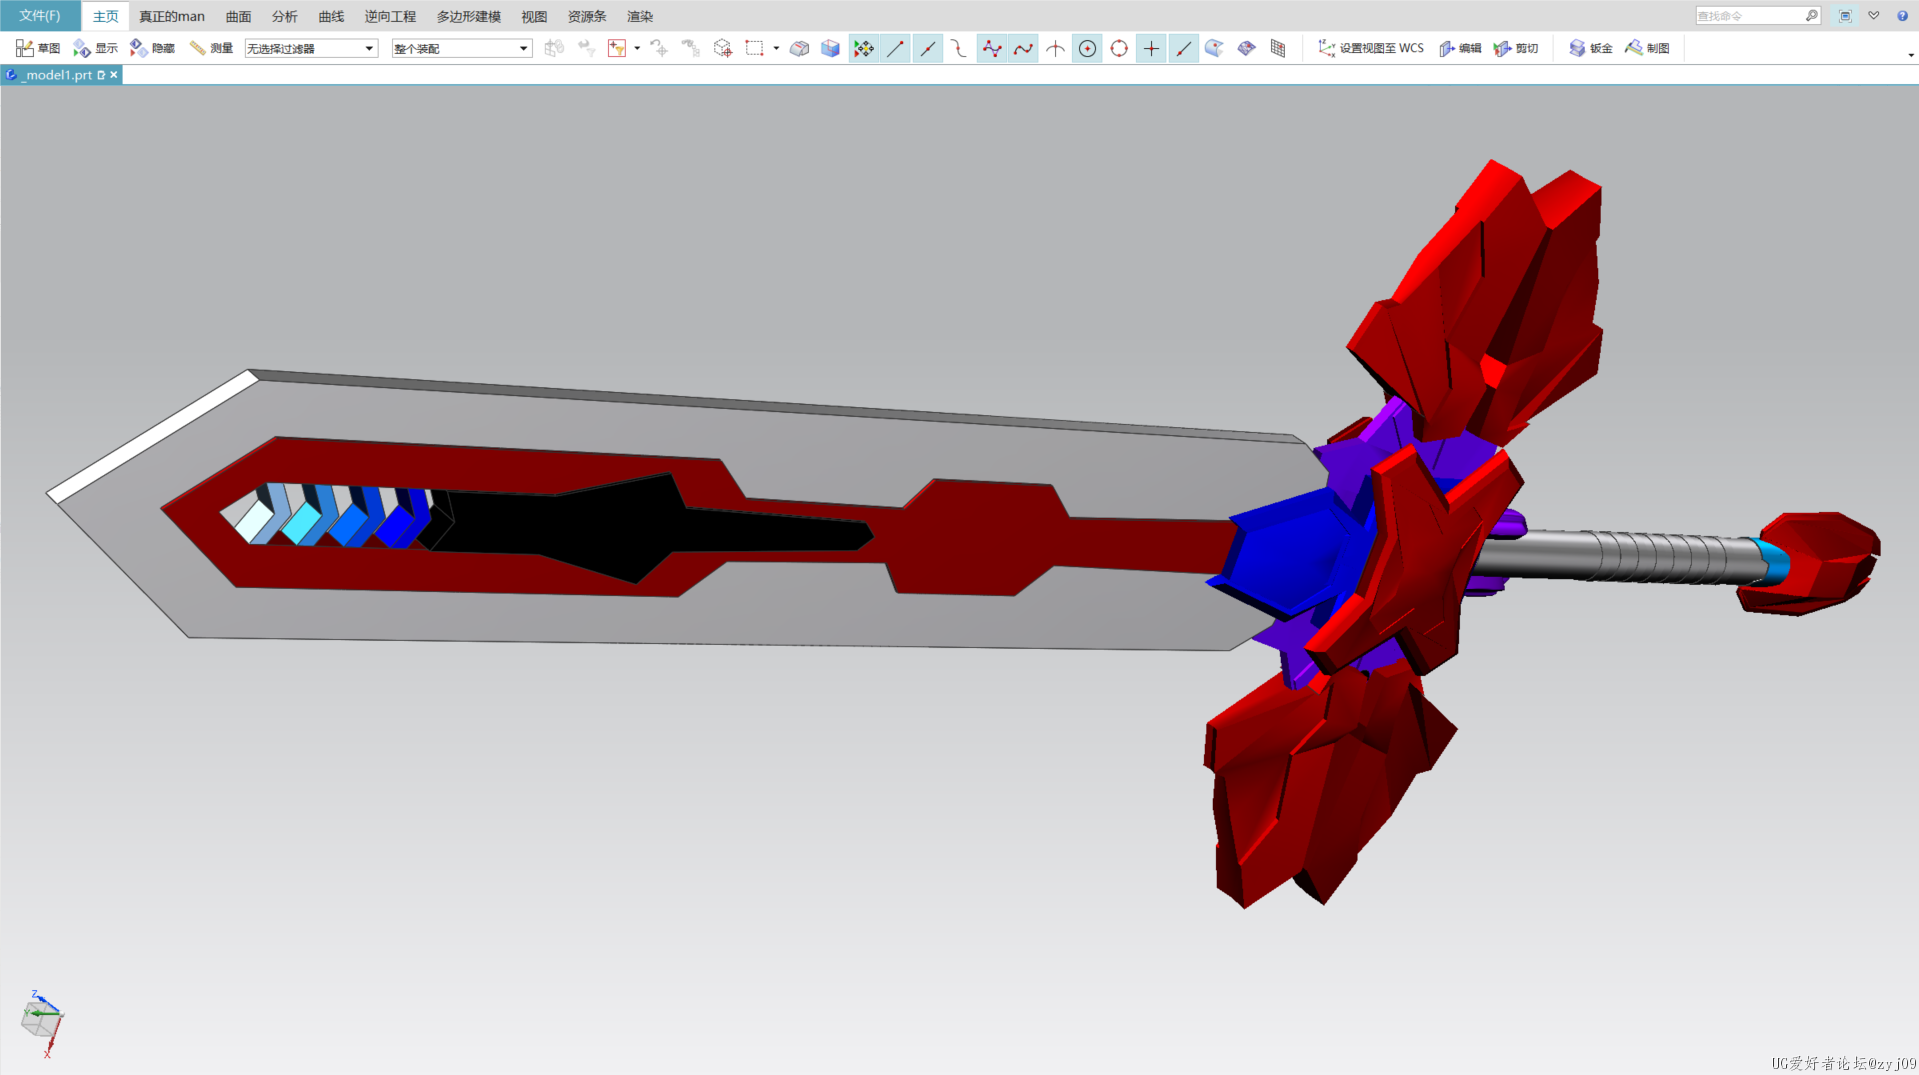This screenshot has height=1075, width=1919.
Task: Click 设置视图至 WCS button
Action: [1371, 48]
